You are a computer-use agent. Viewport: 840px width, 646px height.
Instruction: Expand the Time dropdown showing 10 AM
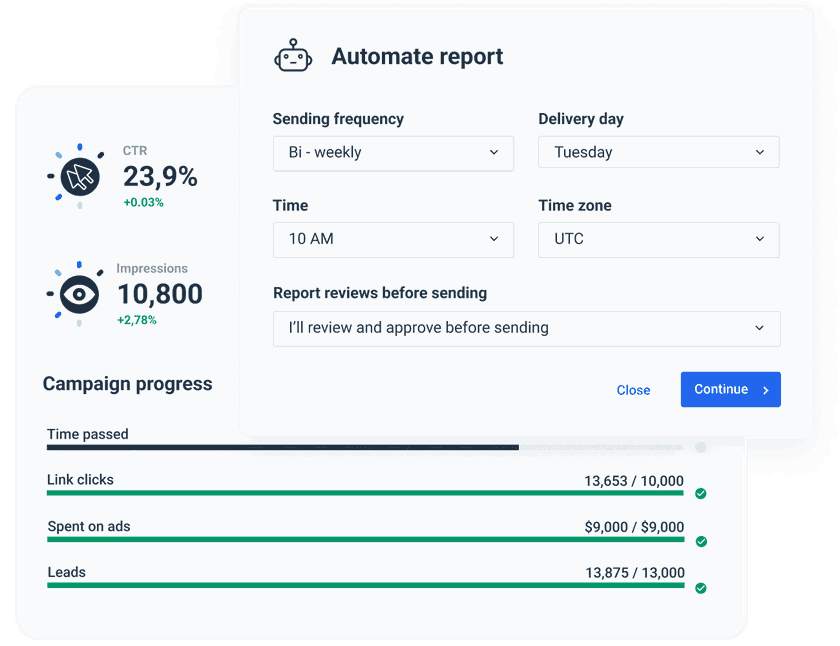click(393, 240)
